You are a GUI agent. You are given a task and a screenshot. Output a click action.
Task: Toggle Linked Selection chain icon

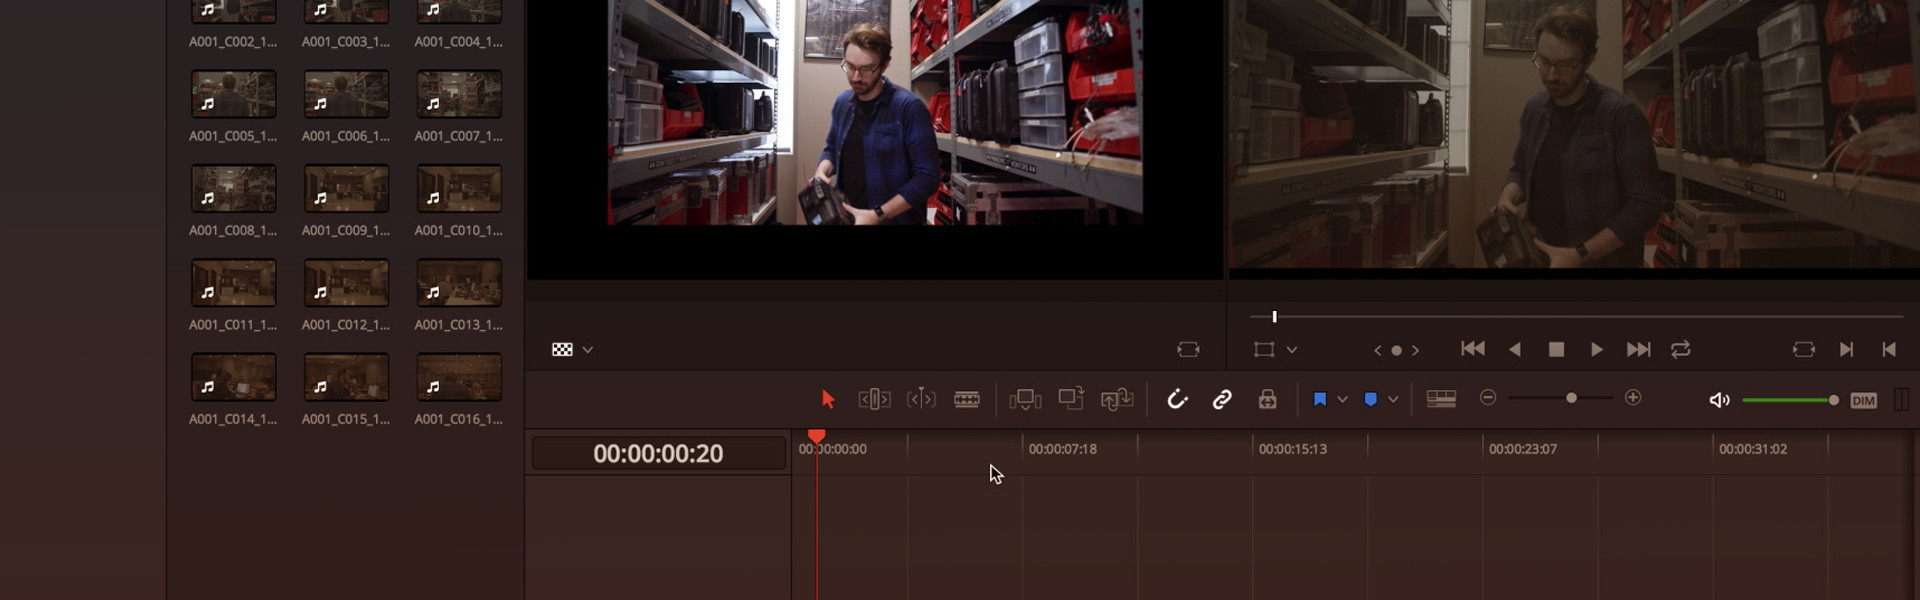tap(1222, 399)
